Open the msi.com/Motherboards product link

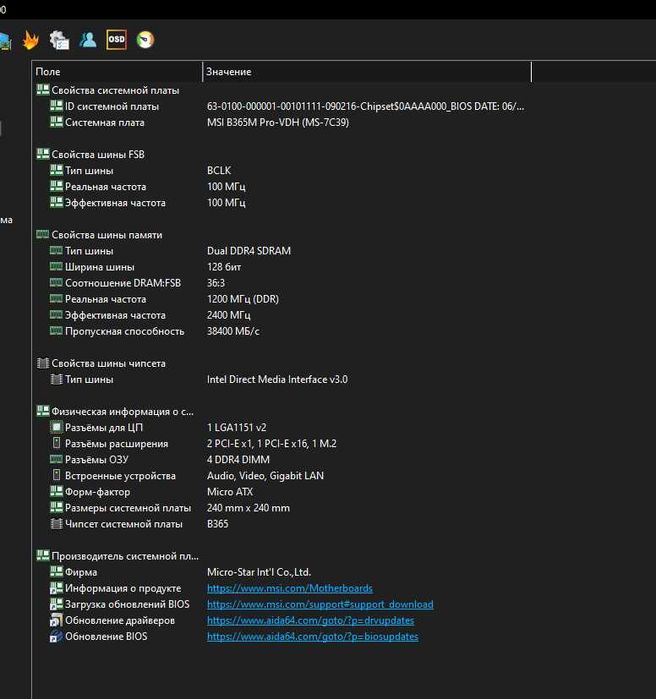290,588
